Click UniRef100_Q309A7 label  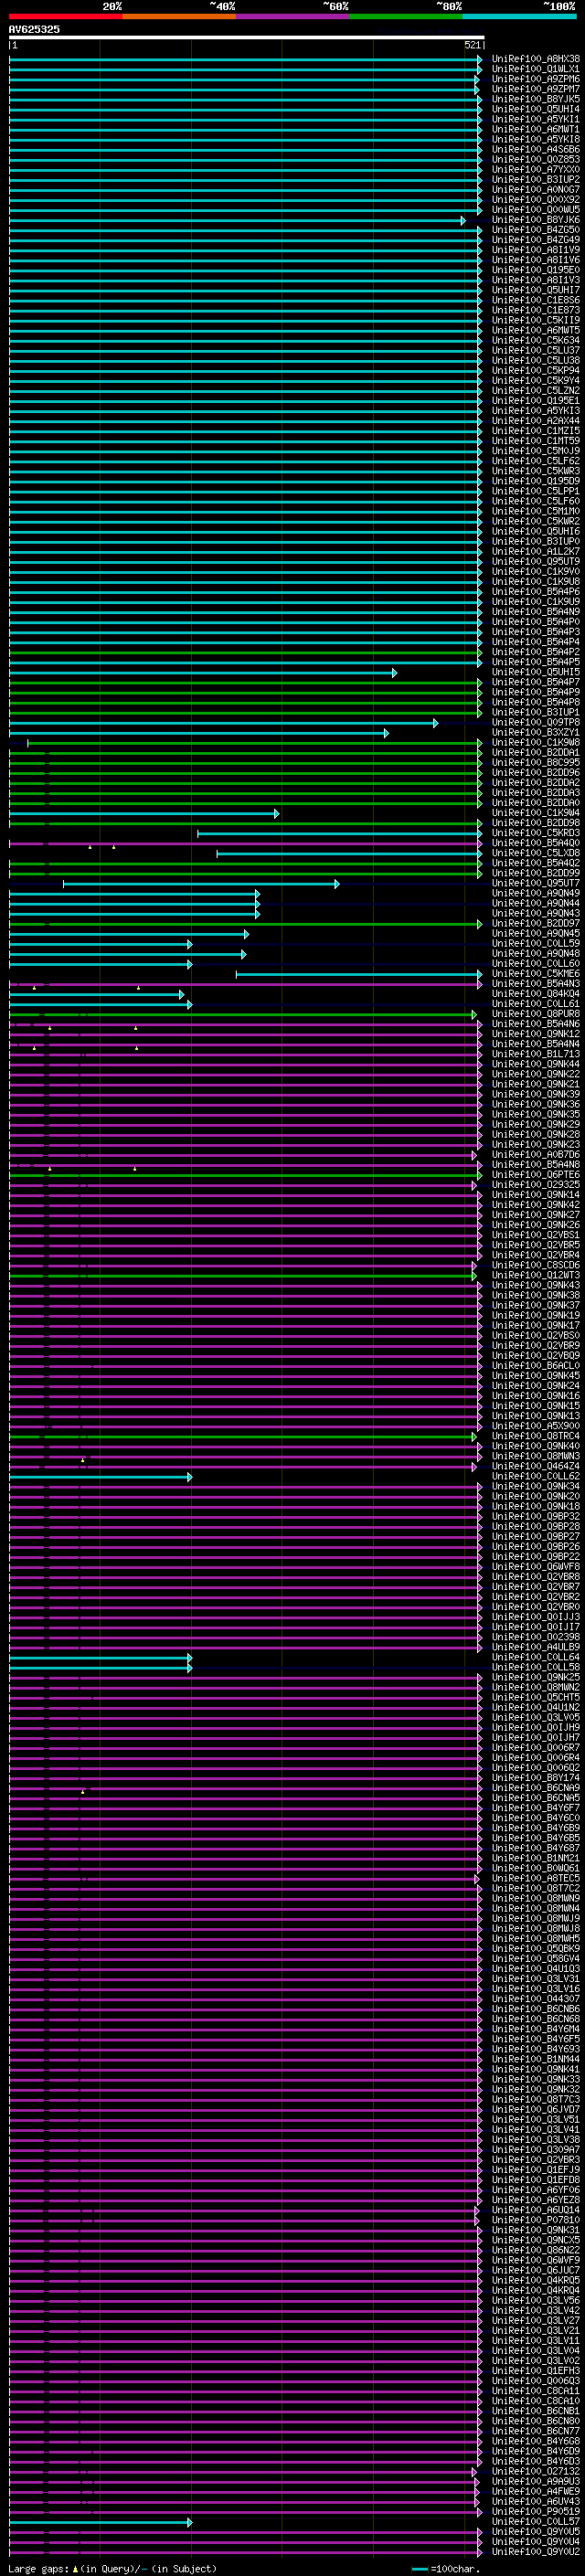point(536,2150)
